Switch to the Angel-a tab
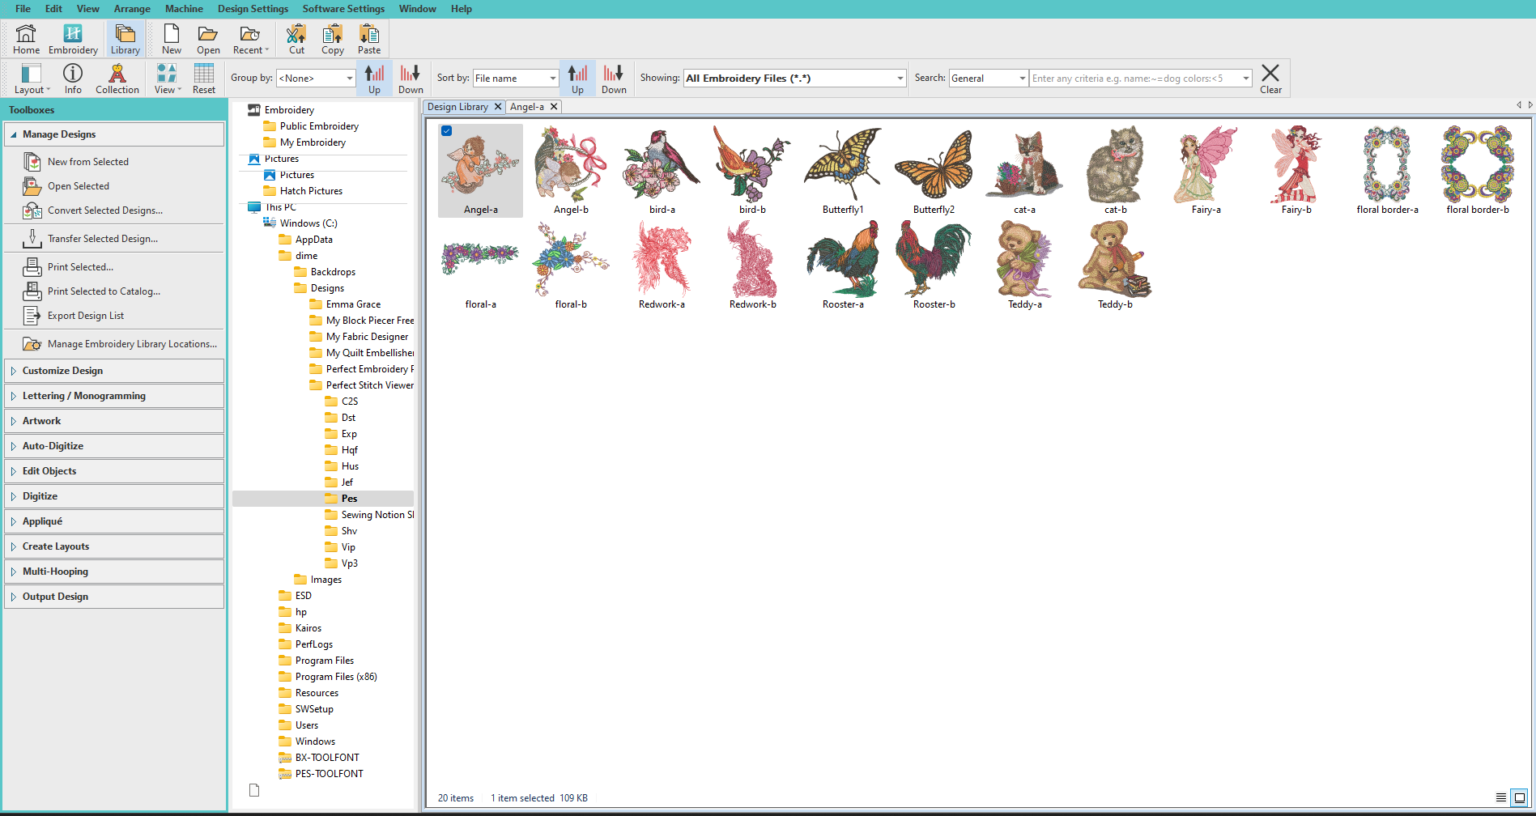The image size is (1536, 816). coord(527,105)
